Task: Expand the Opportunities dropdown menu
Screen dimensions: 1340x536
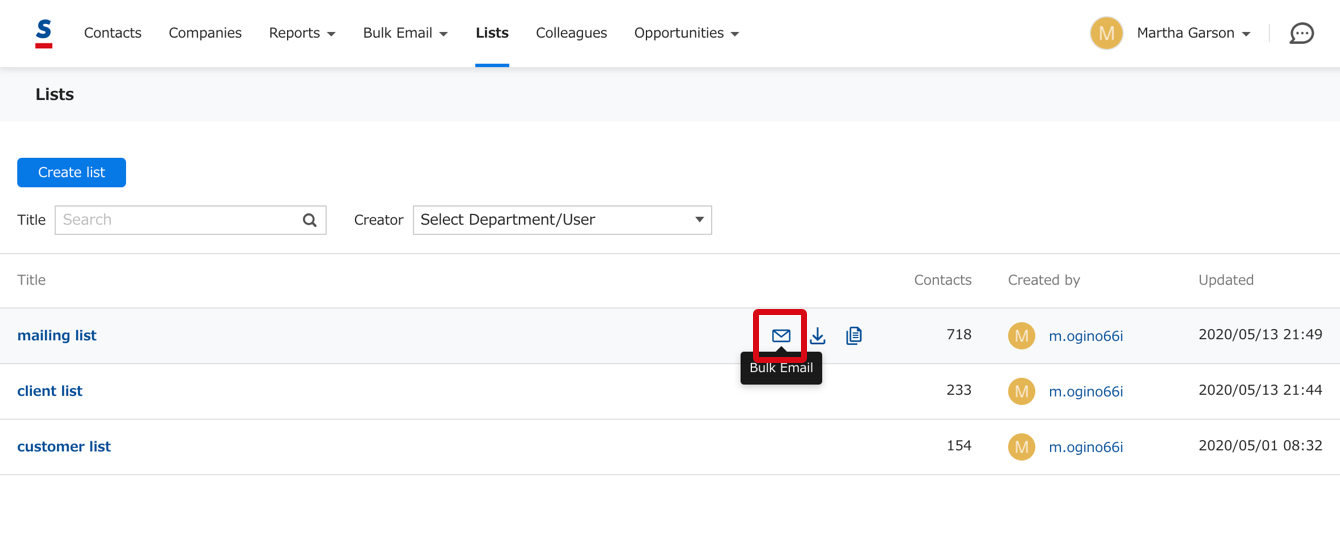Action: coord(686,33)
